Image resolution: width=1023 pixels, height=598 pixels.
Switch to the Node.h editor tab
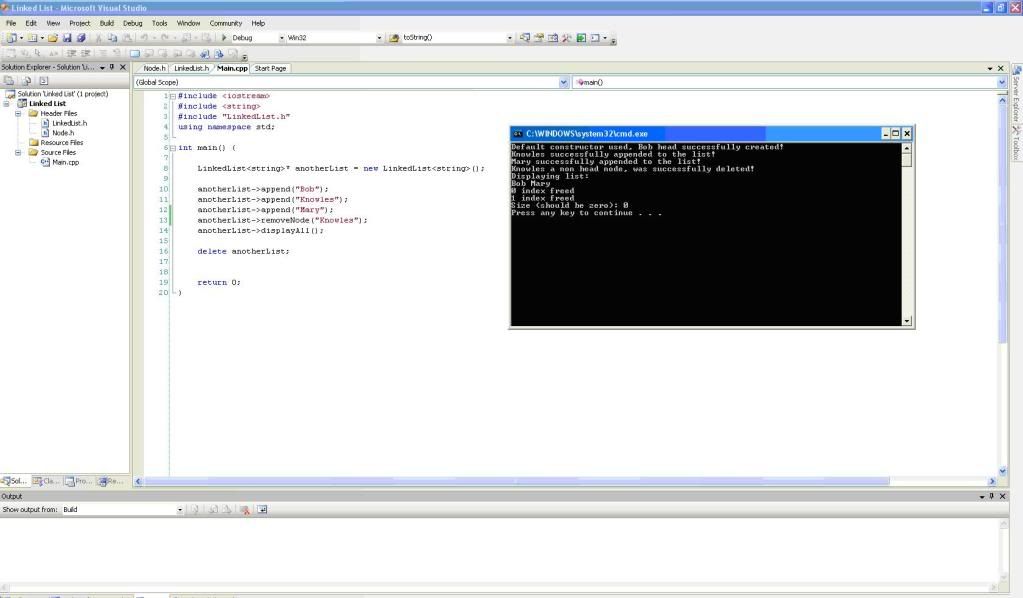(154, 68)
